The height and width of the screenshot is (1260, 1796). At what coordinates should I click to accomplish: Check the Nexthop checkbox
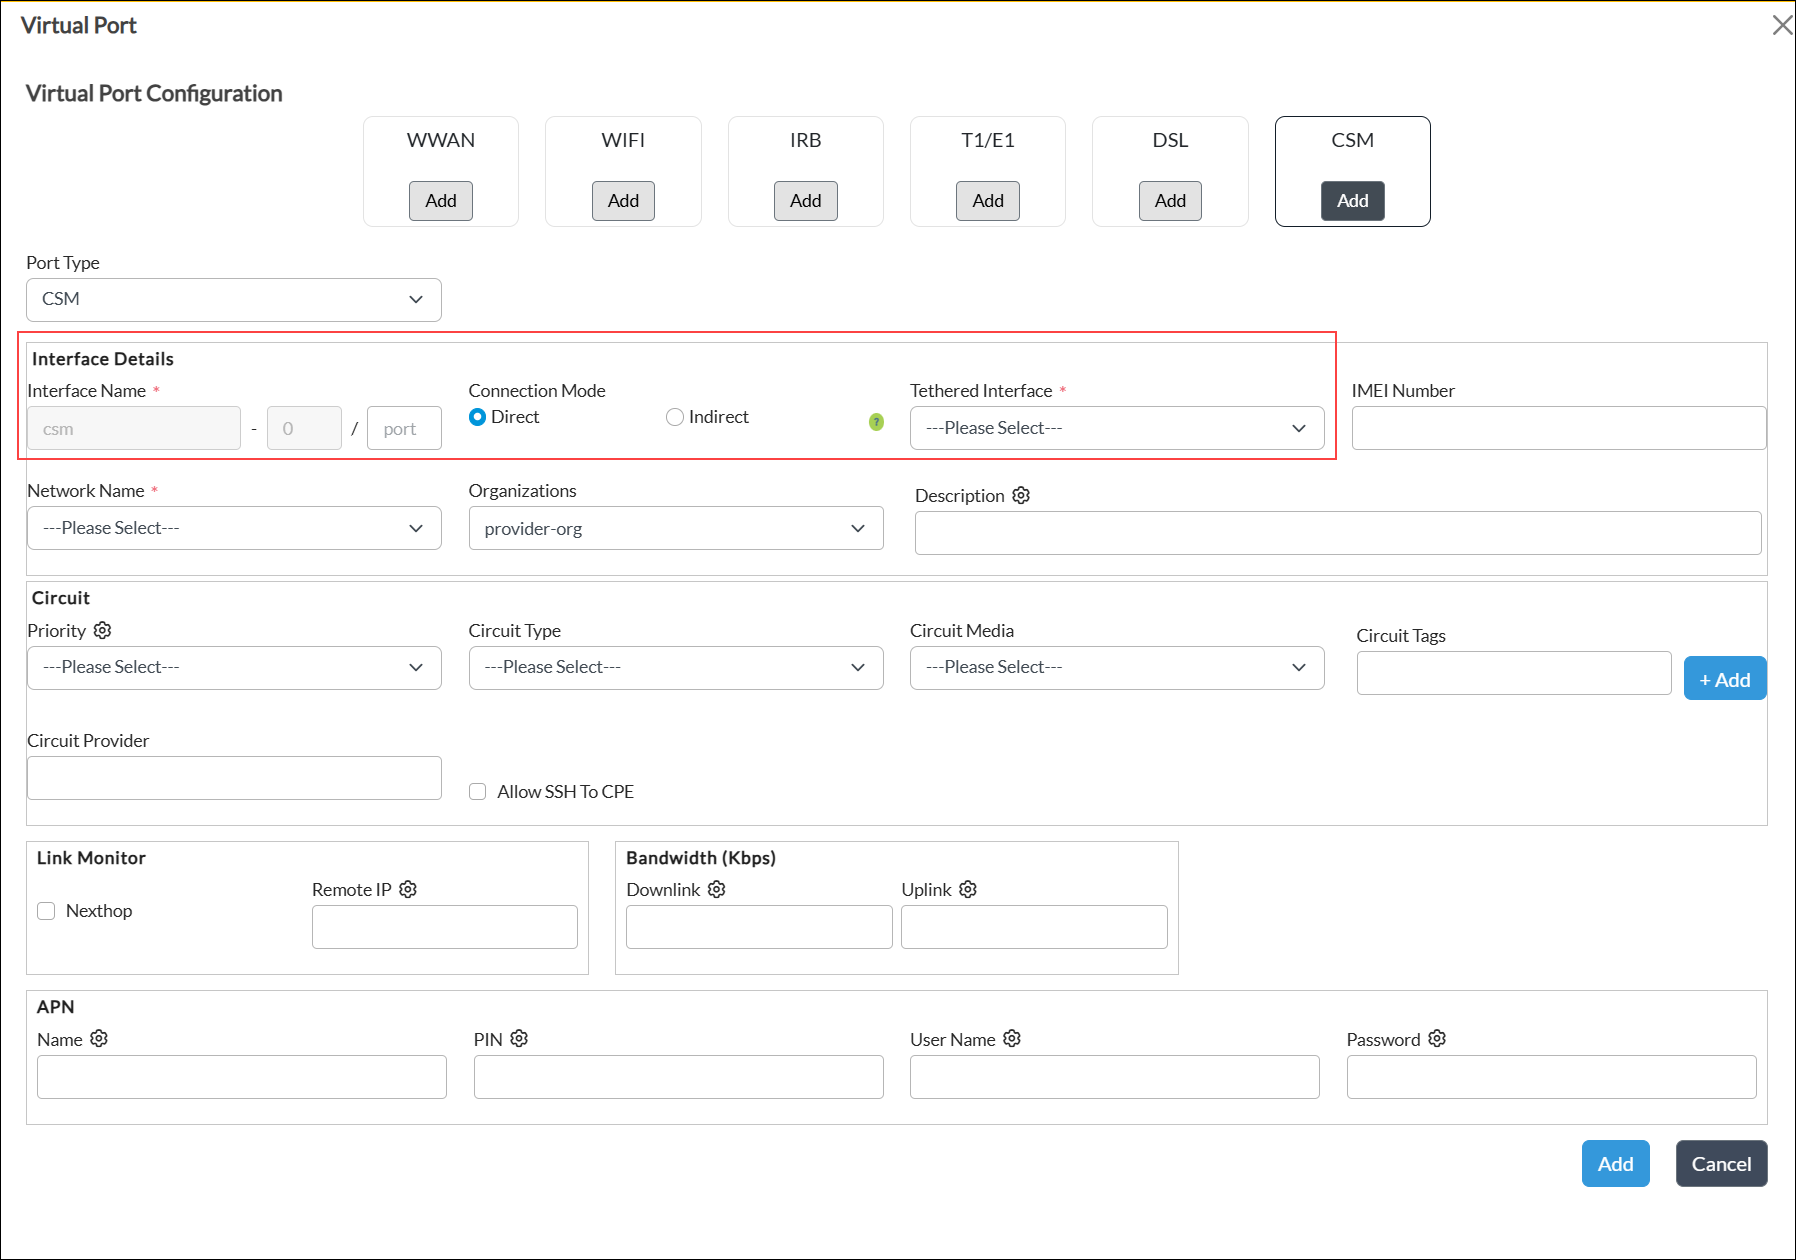coord(46,911)
